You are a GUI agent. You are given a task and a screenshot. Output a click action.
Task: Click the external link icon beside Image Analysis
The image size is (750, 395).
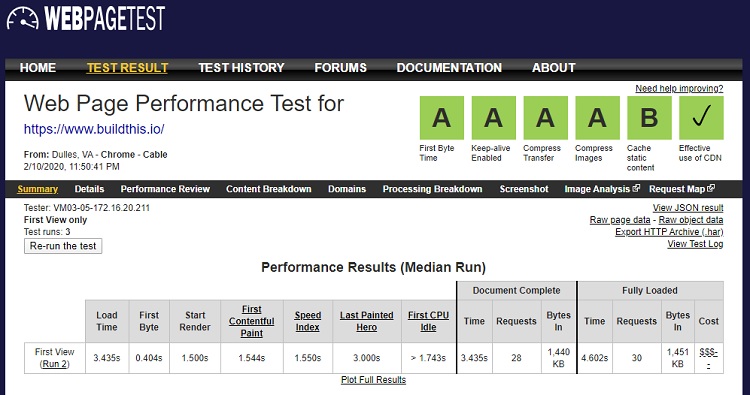coord(636,188)
